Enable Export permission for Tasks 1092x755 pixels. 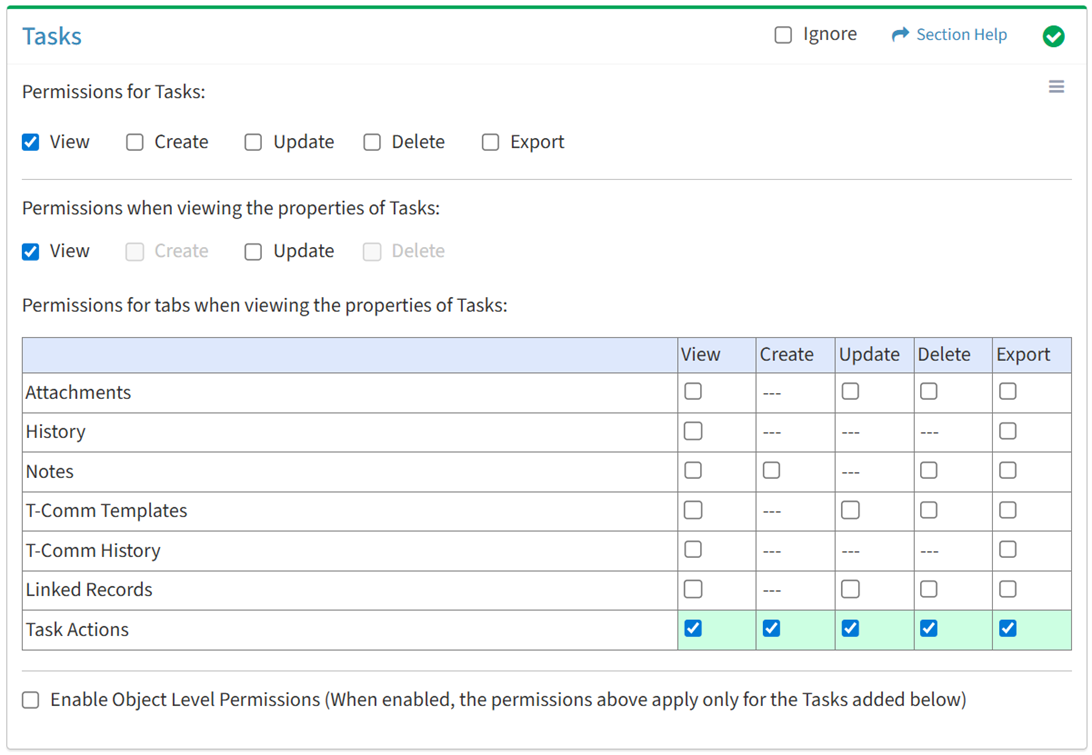490,142
